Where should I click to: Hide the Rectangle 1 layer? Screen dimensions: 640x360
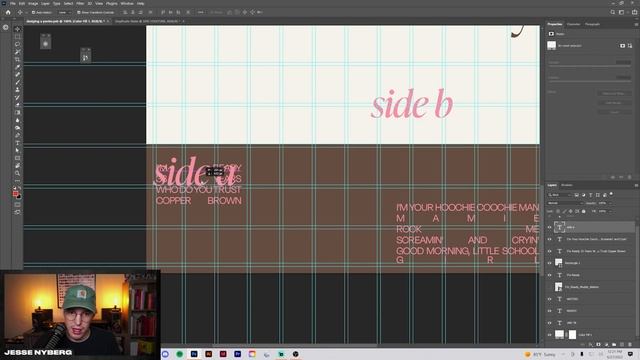pyautogui.click(x=549, y=263)
